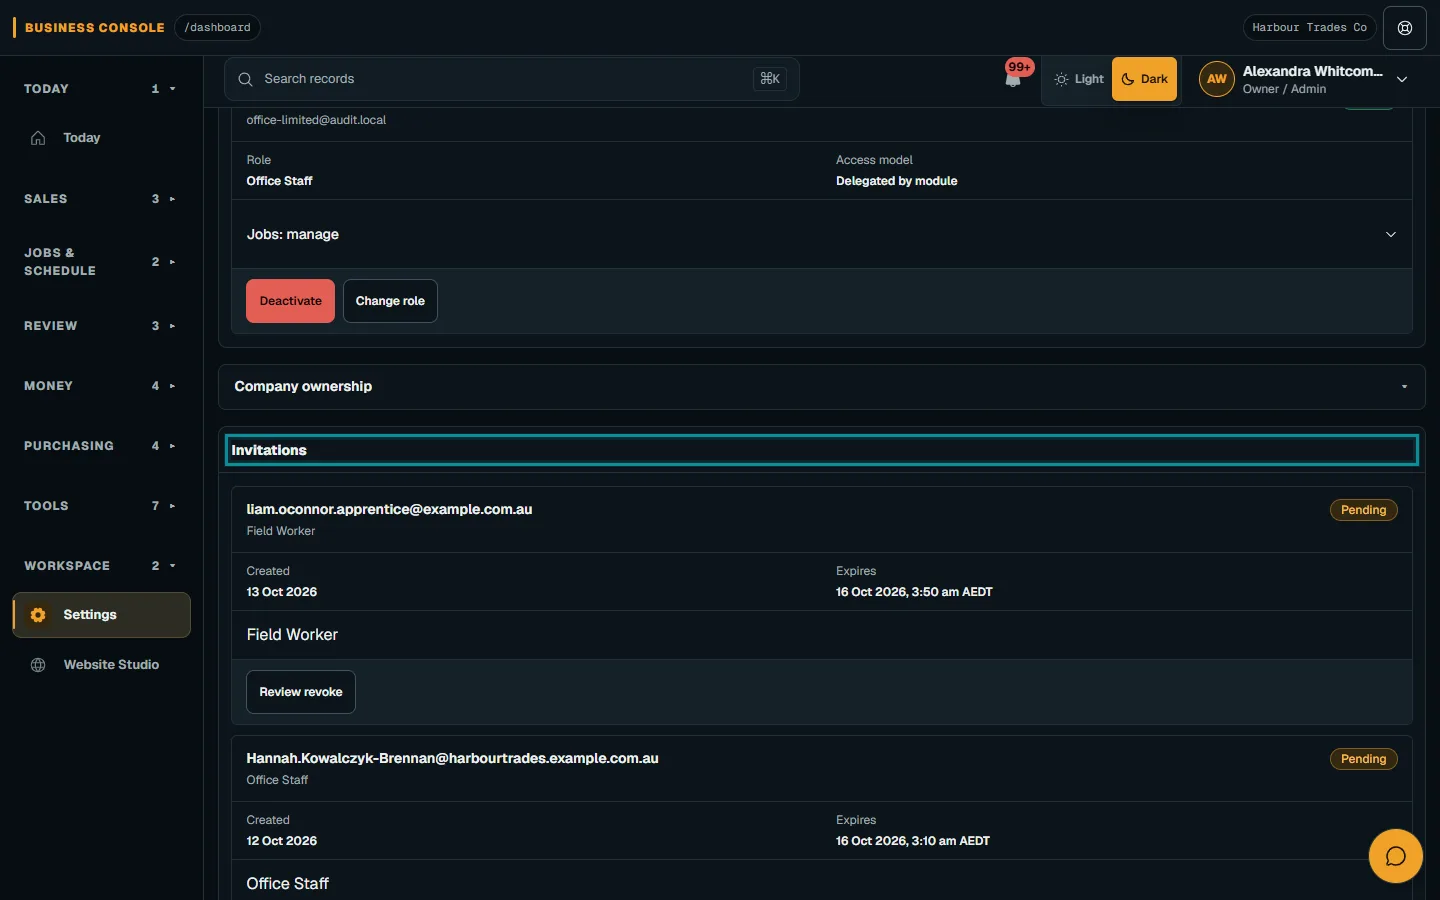1440x900 pixels.
Task: Click the AW user avatar
Action: 1216,79
